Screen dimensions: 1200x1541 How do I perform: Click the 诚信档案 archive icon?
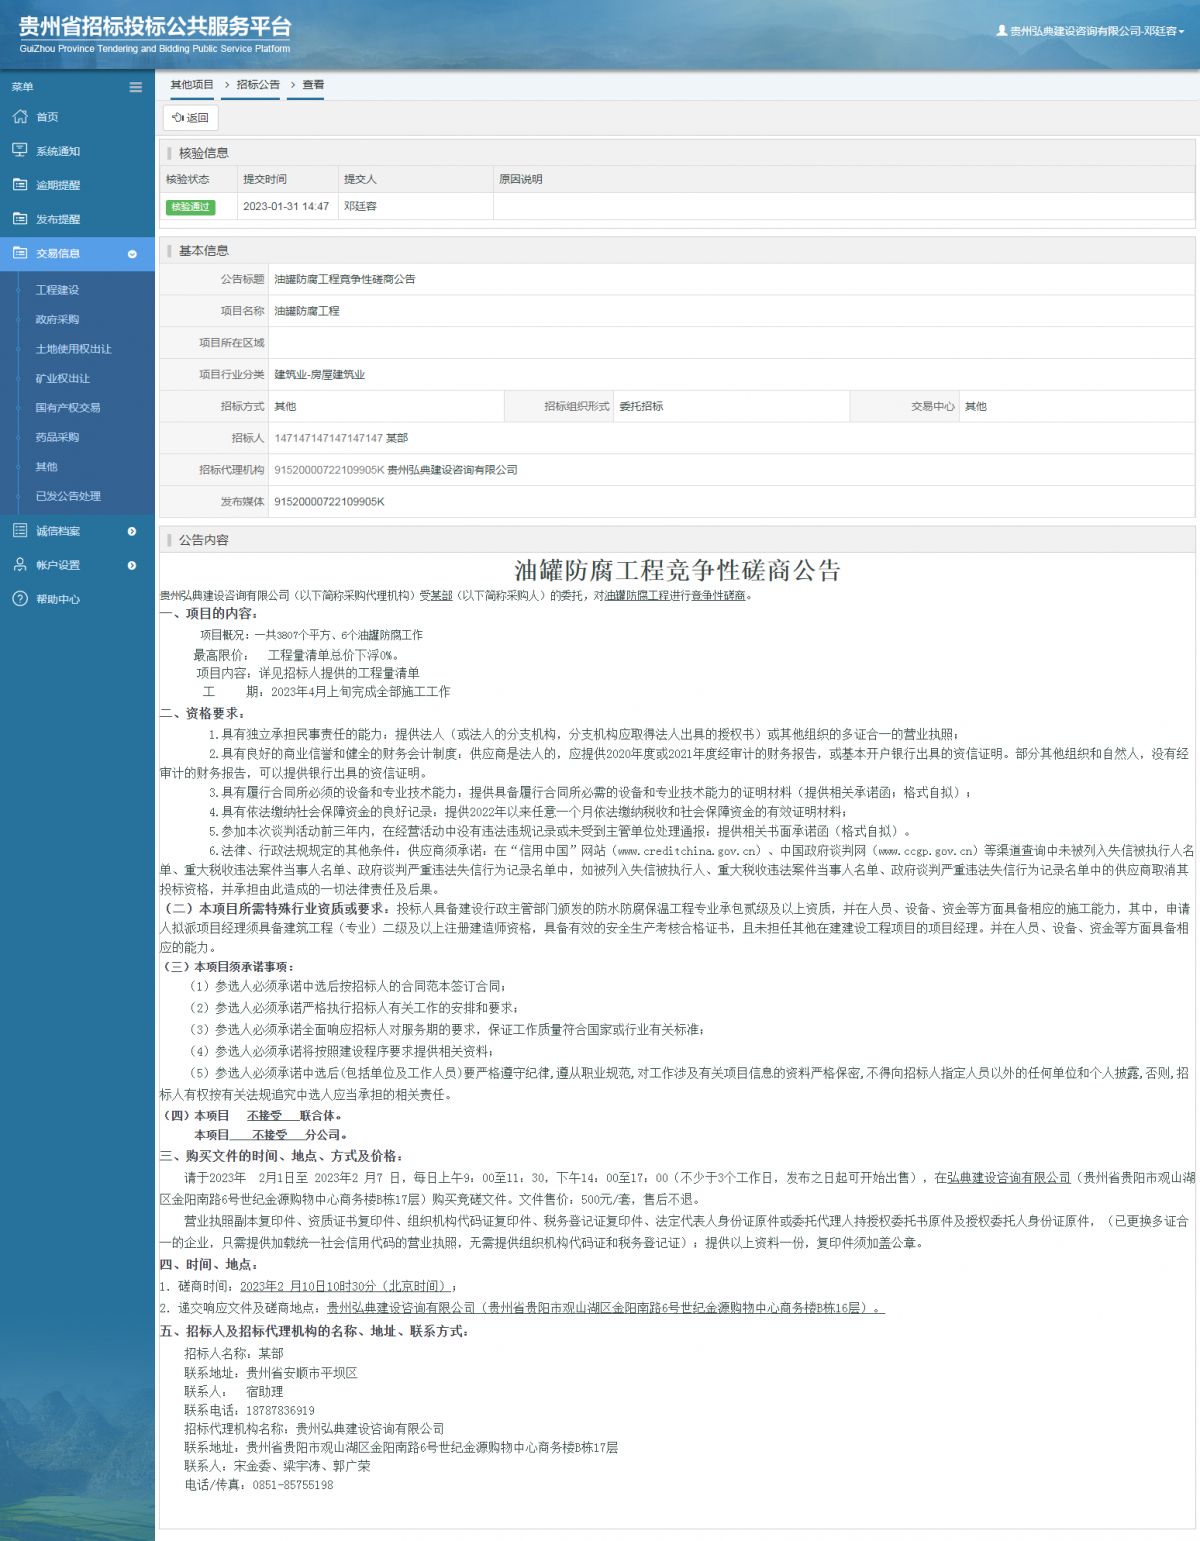[21, 530]
